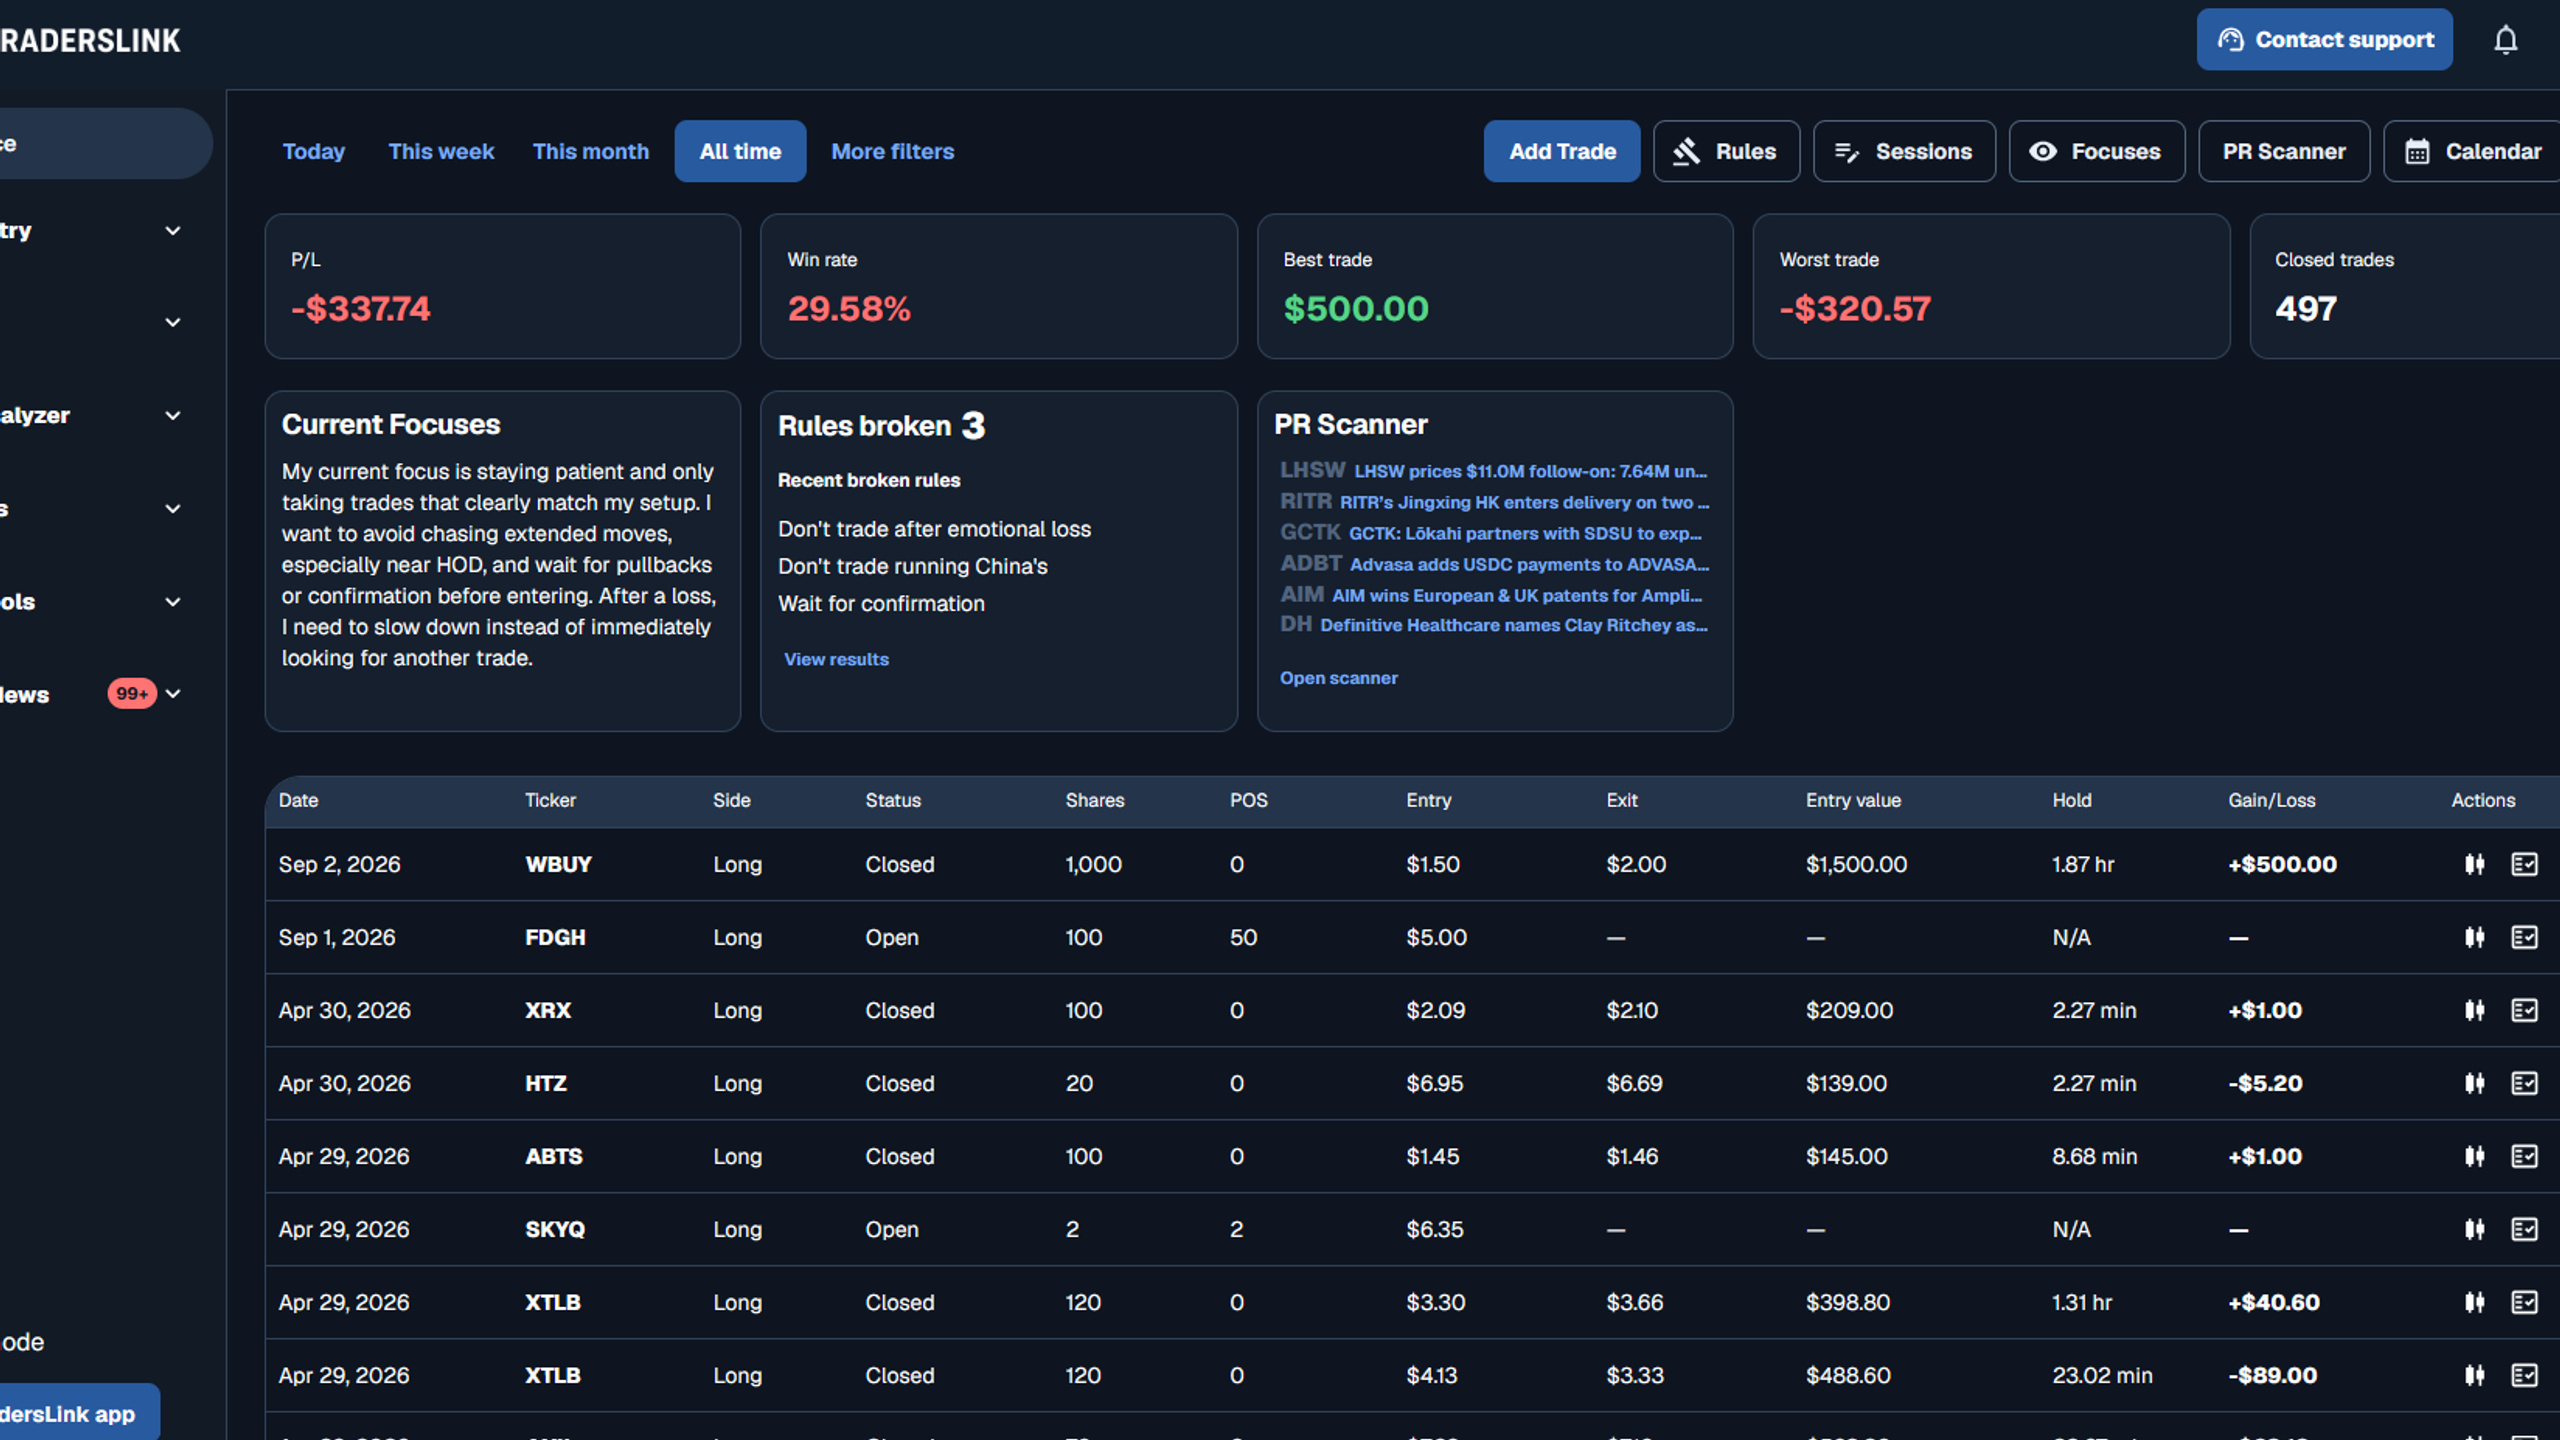Screen dimensions: 2560x1440
Task: Open chart icon for FDGH trade
Action: (2474, 937)
